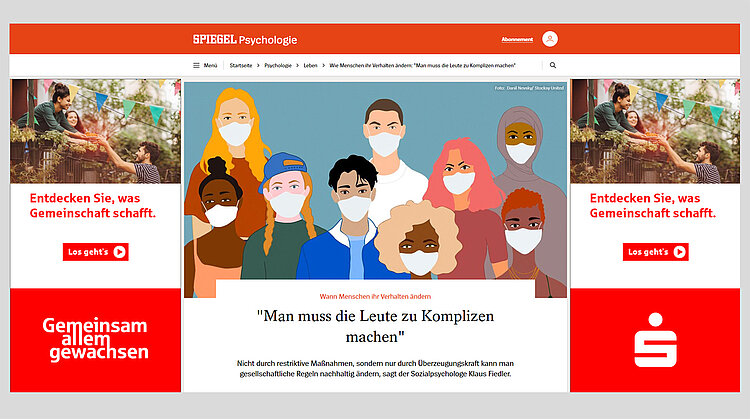The width and height of the screenshot is (750, 419).
Task: Click the search magnifier icon
Action: 553,65
